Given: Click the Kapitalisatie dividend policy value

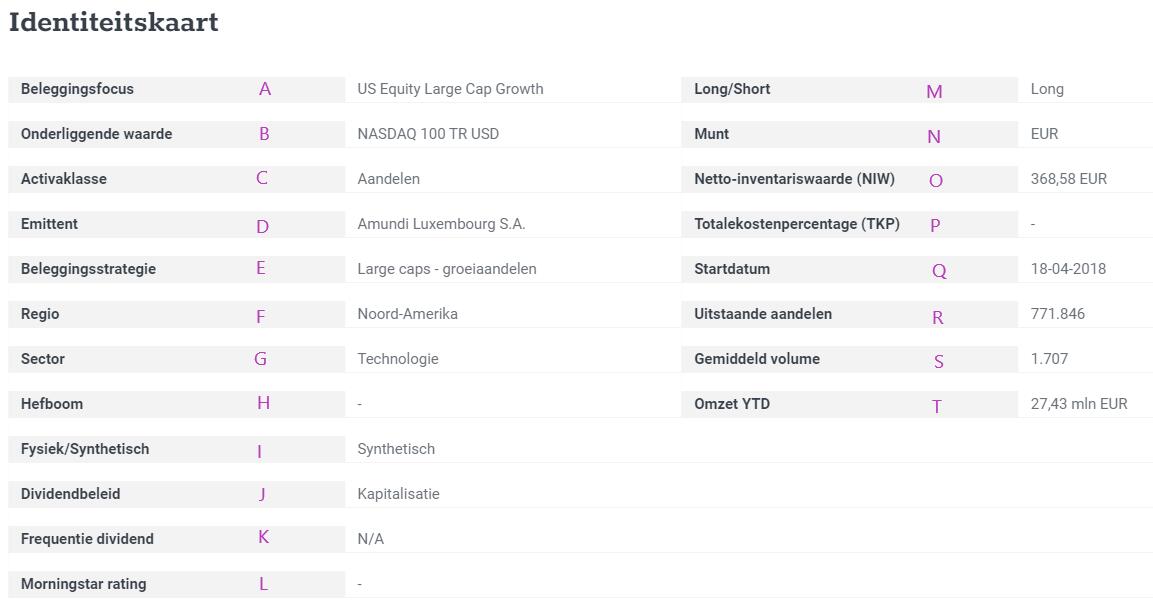Looking at the screenshot, I should [399, 494].
